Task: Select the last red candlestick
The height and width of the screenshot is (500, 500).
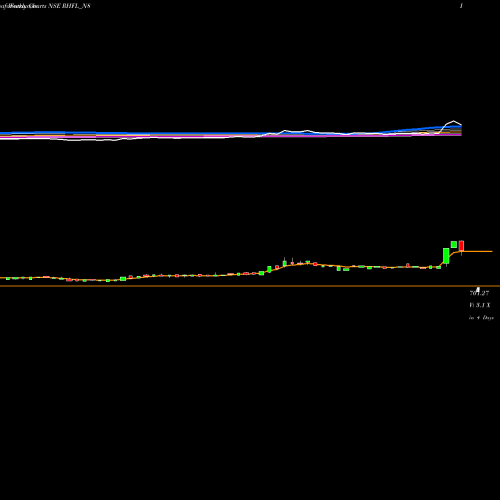Action: pos(461,246)
